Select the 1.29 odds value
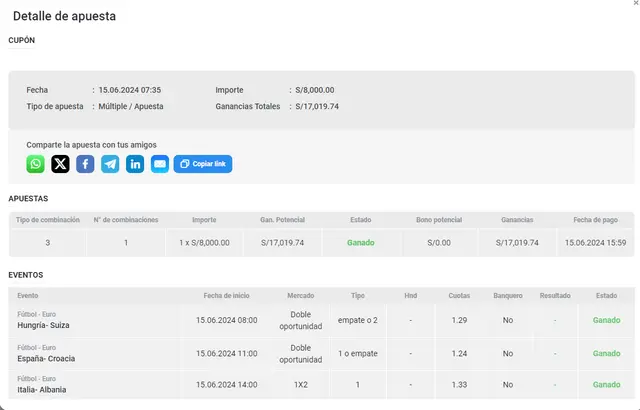The image size is (640, 410). point(459,320)
